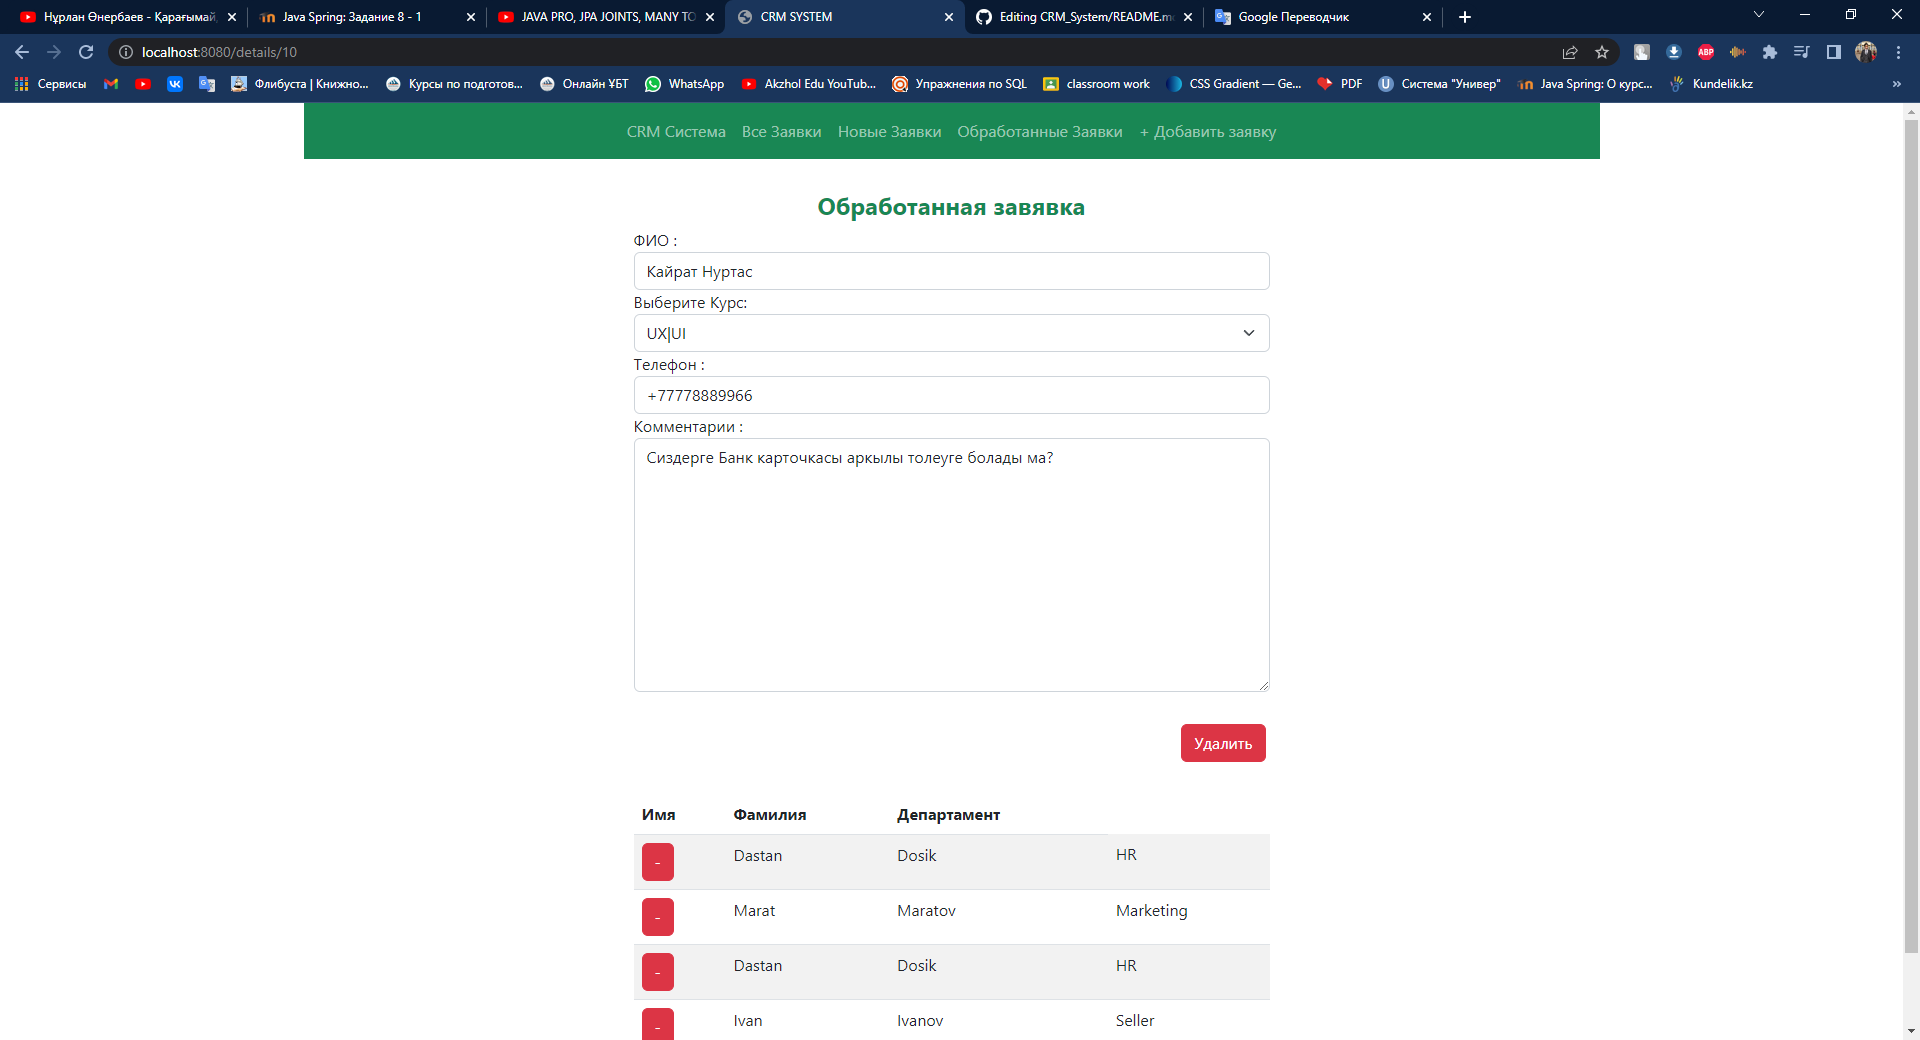Reload the localhost page
Viewport: 1920px width, 1040px height.
[86, 52]
